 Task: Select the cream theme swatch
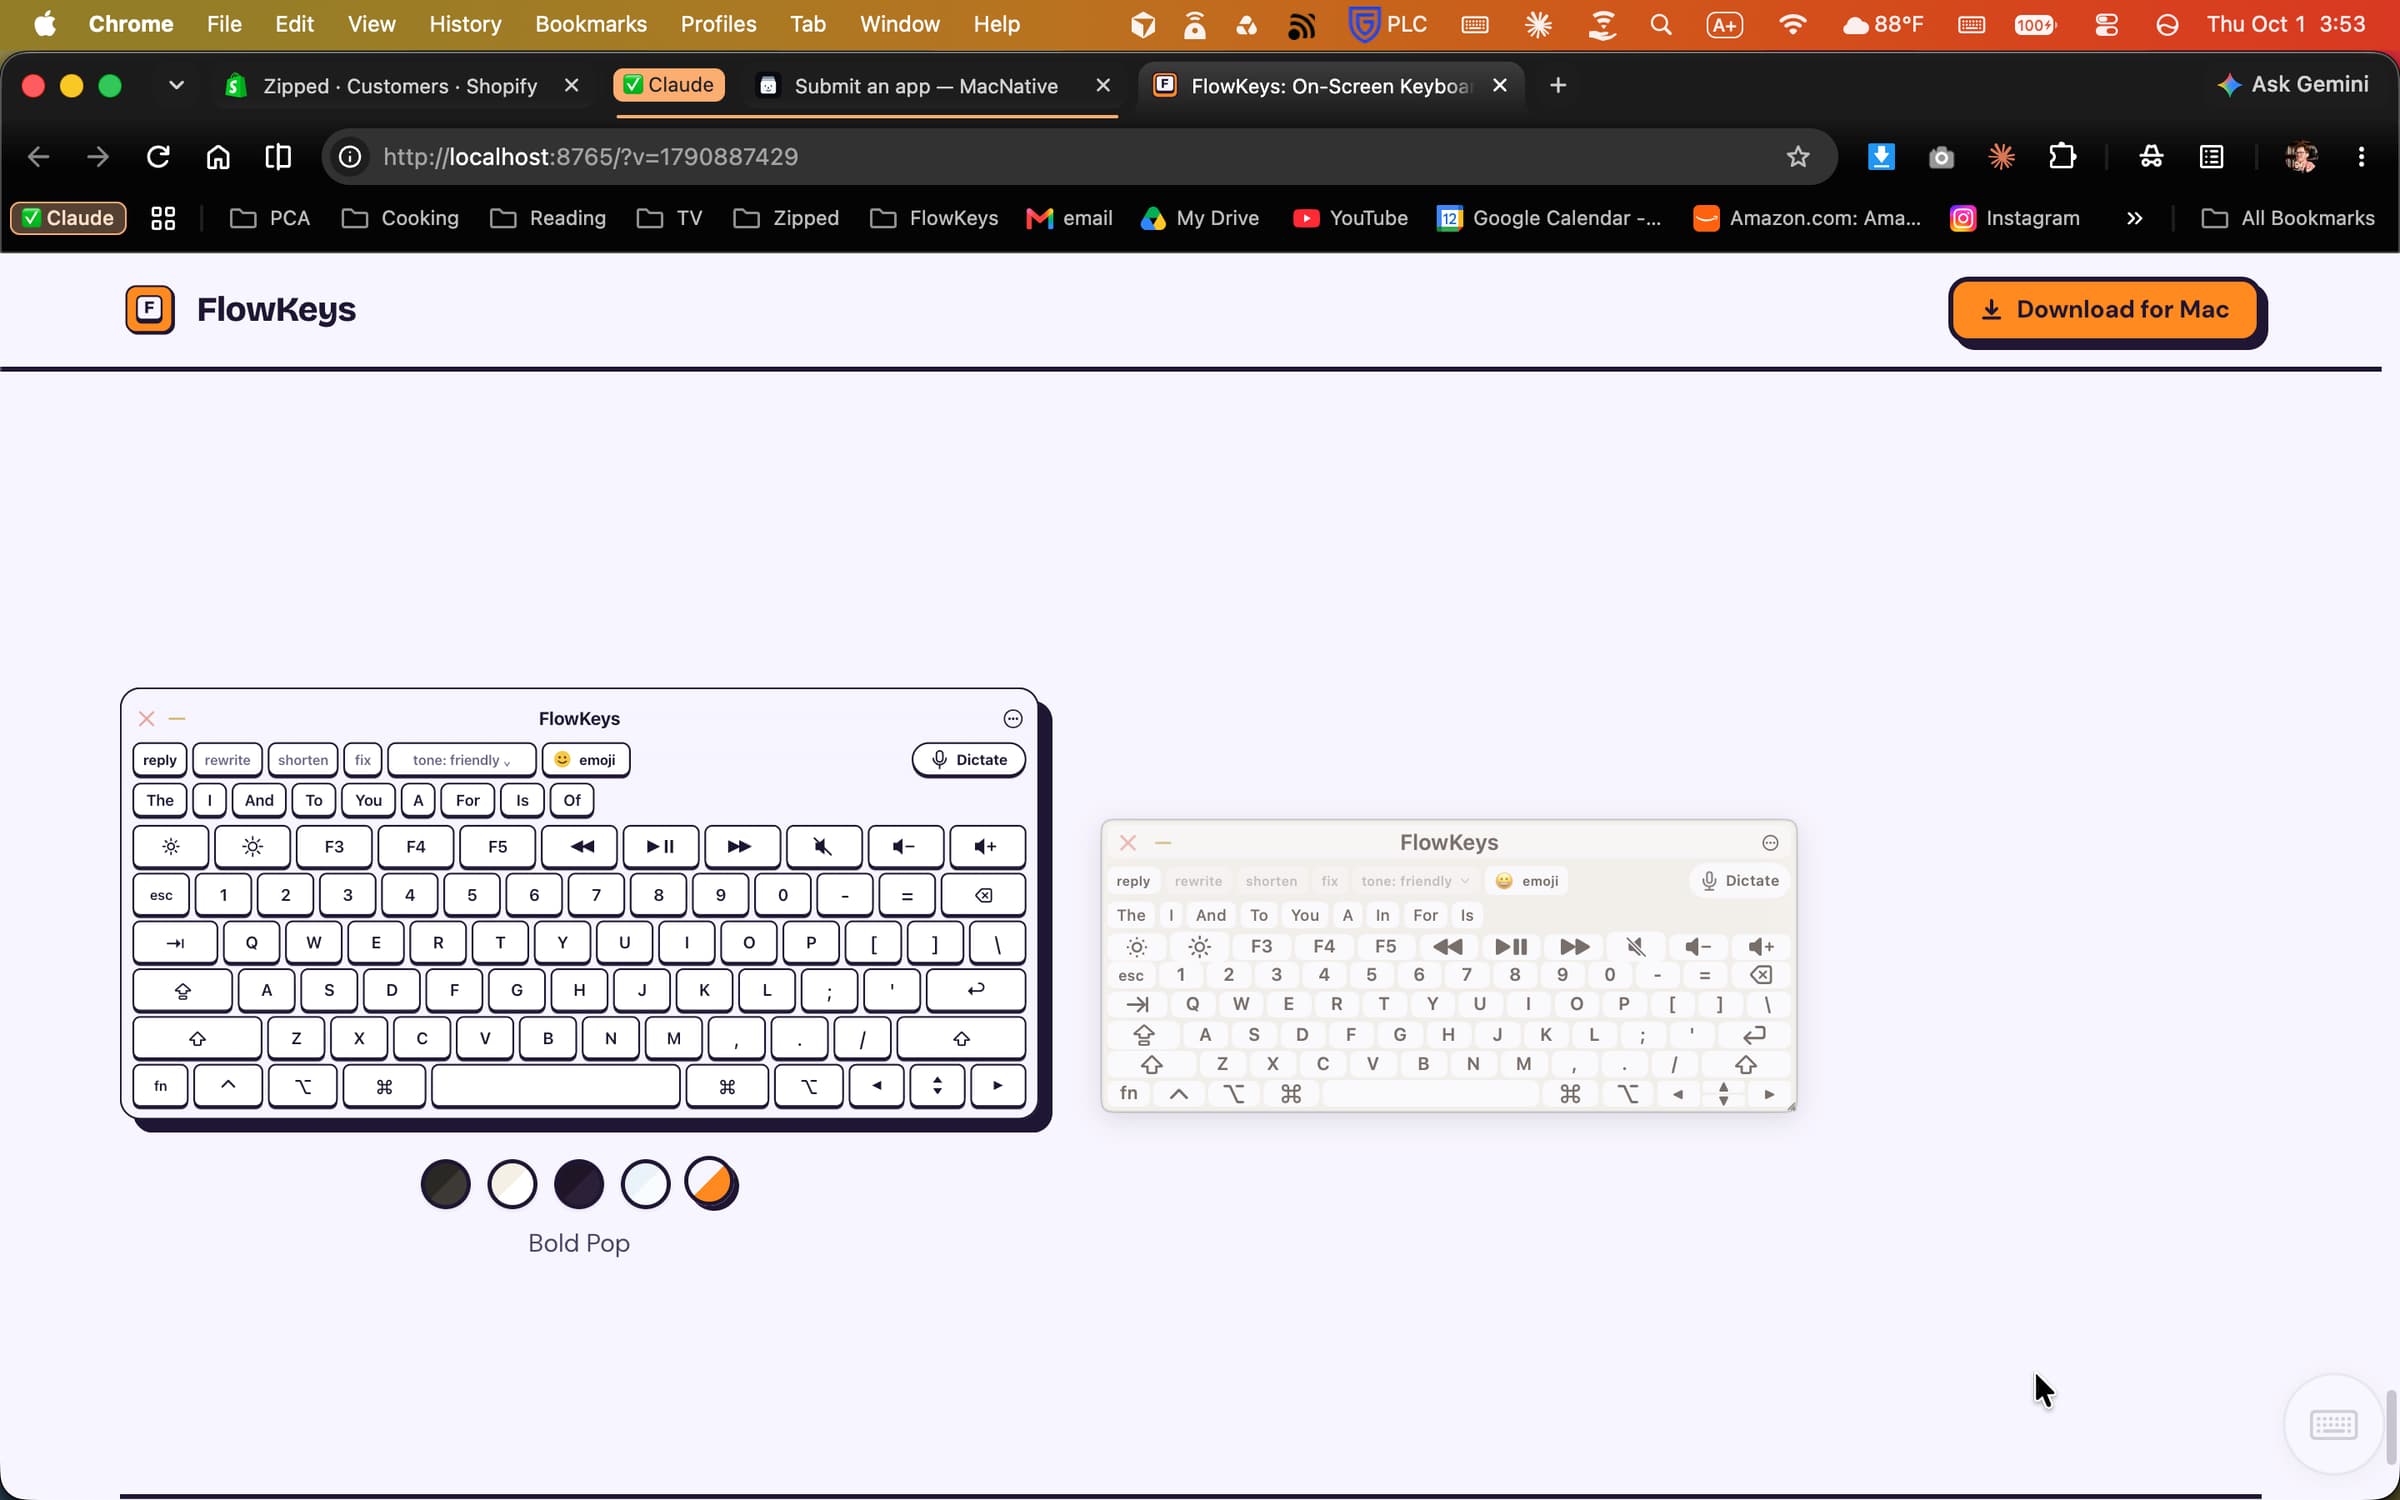pos(512,1185)
